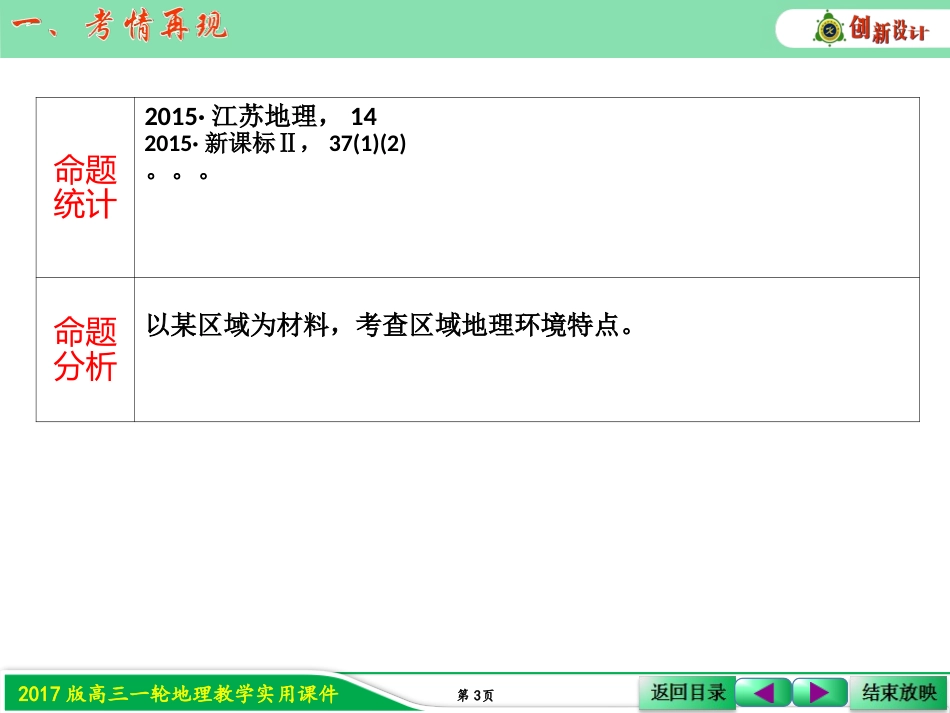Screen dimensions: 950x713
Task: Click the slide heading 一、考情再现
Action: (x=119, y=27)
